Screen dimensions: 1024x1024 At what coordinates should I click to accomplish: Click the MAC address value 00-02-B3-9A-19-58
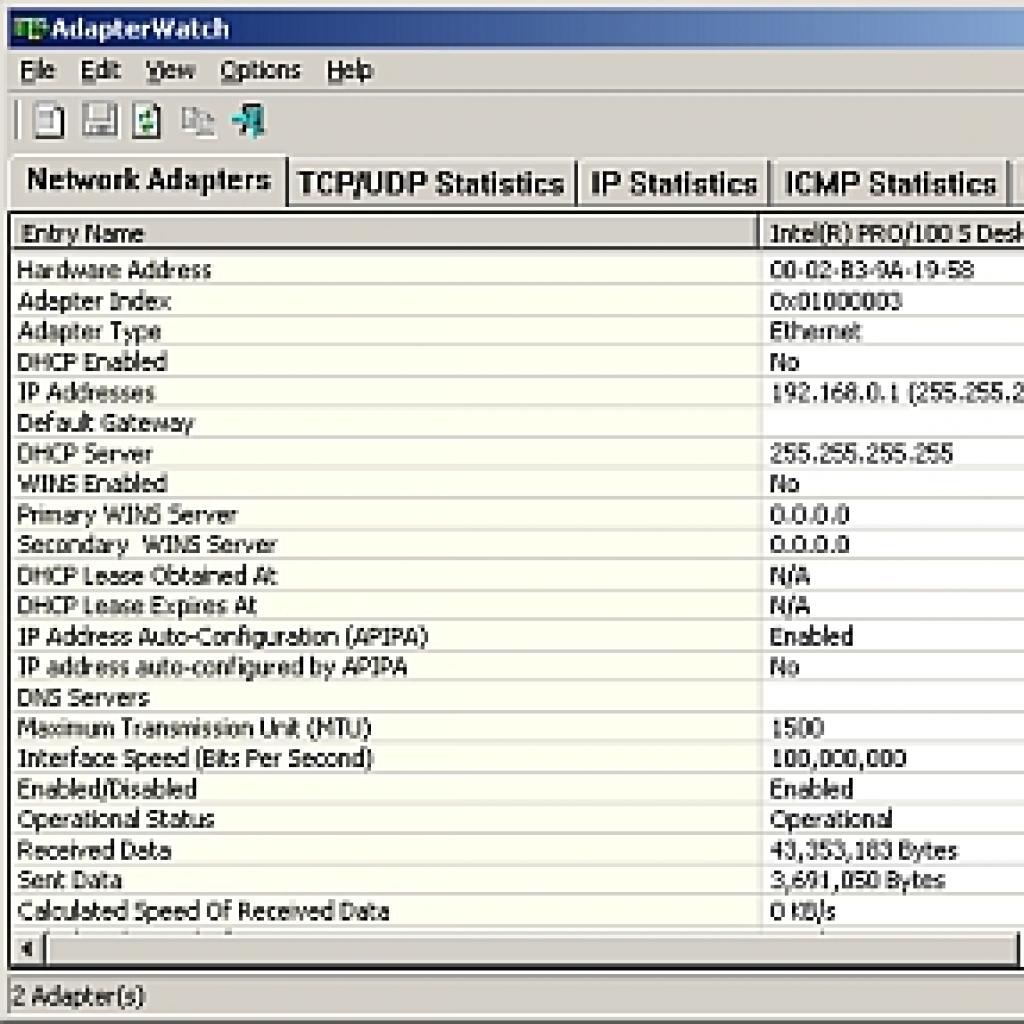click(872, 270)
